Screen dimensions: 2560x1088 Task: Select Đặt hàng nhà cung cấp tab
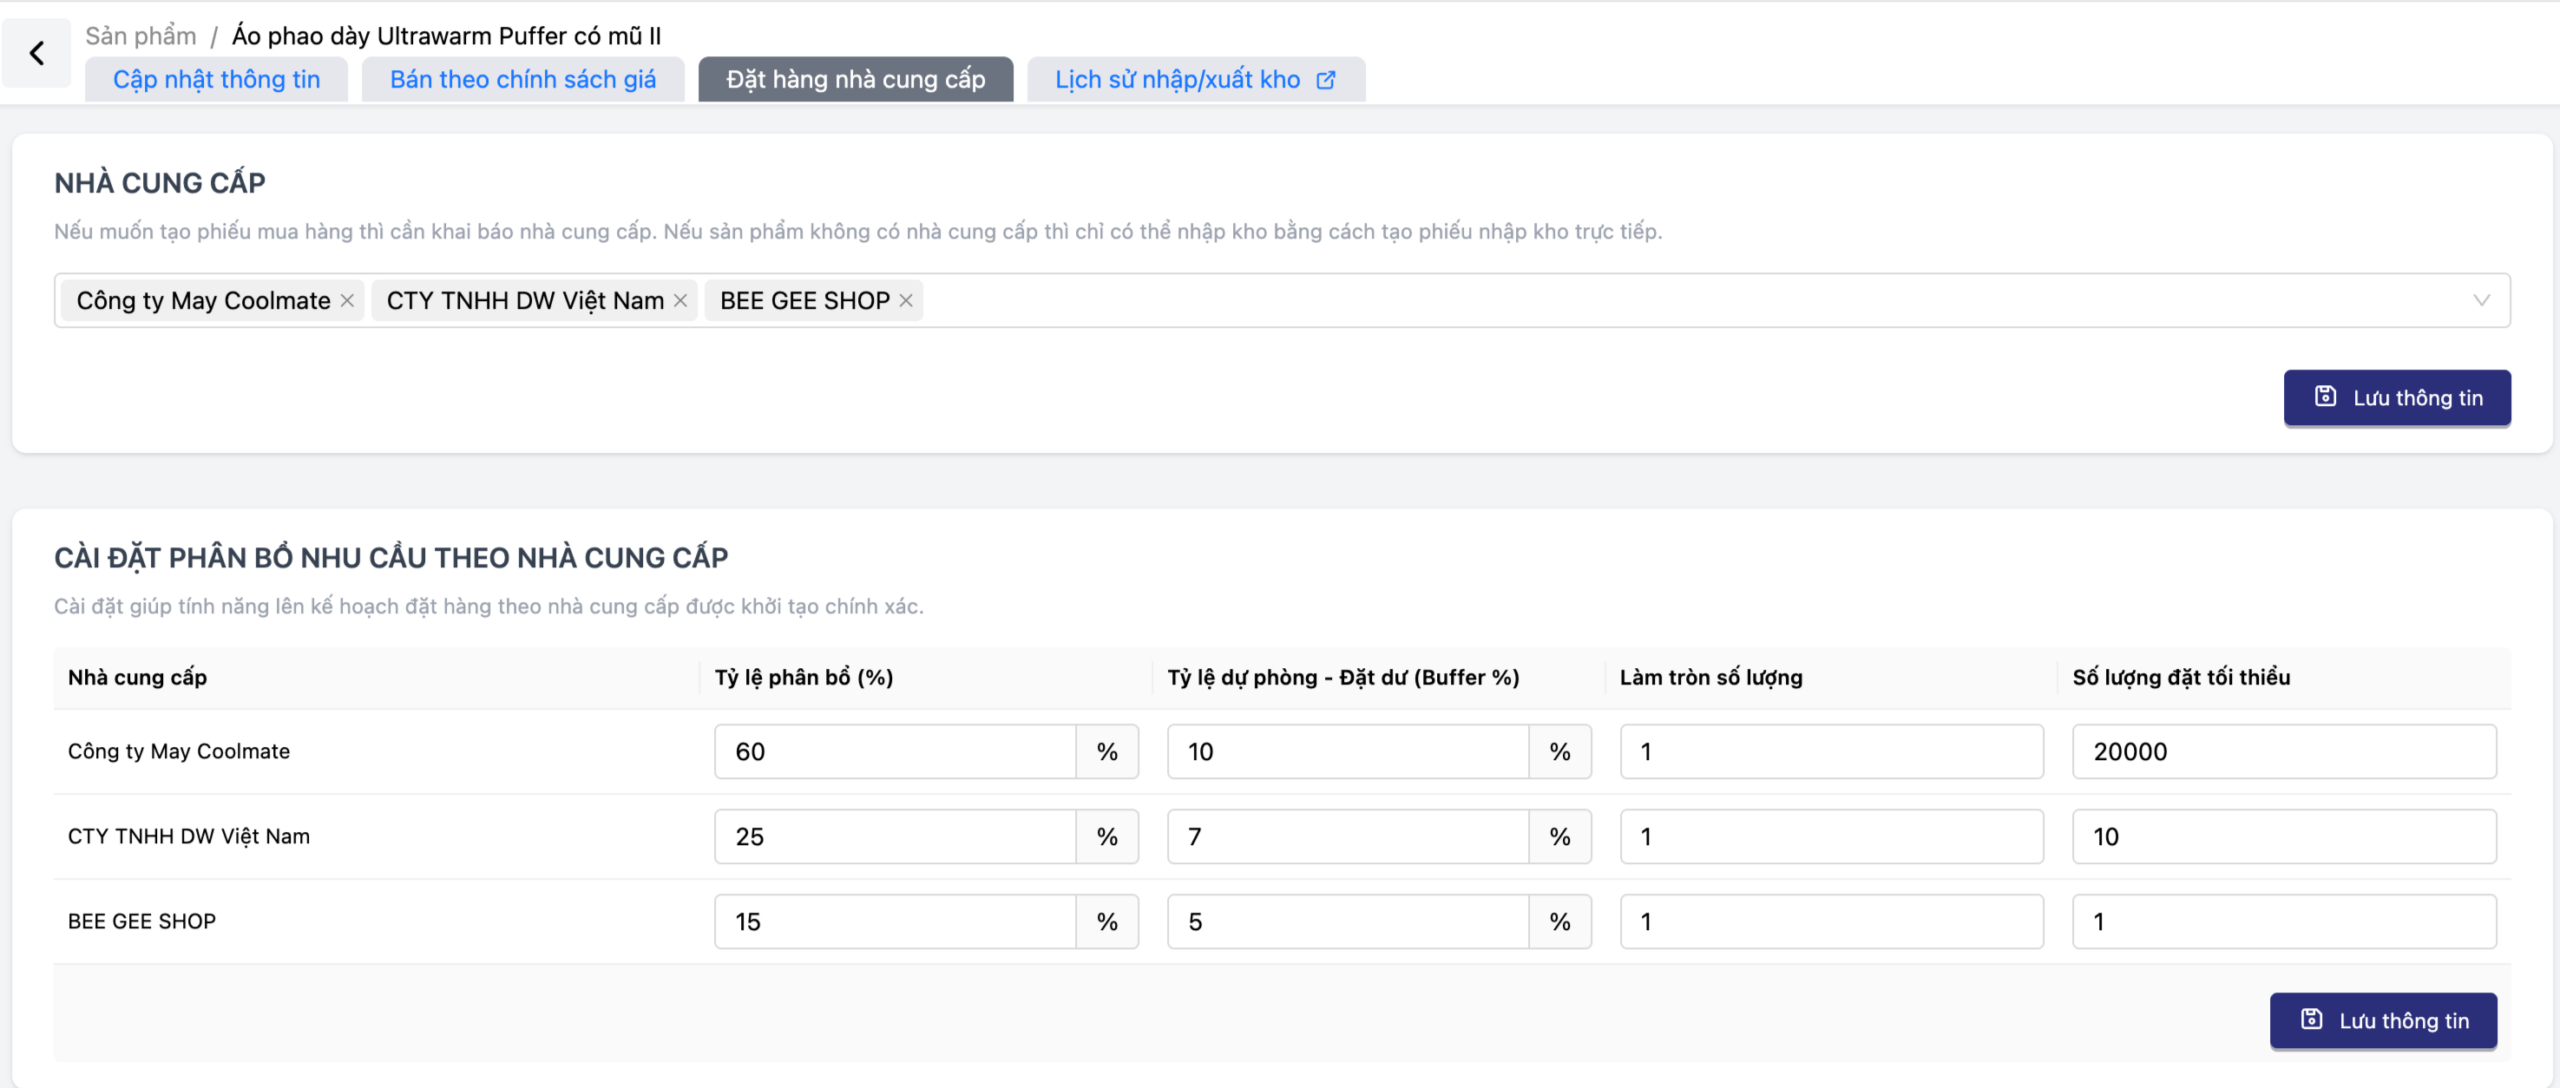click(855, 80)
